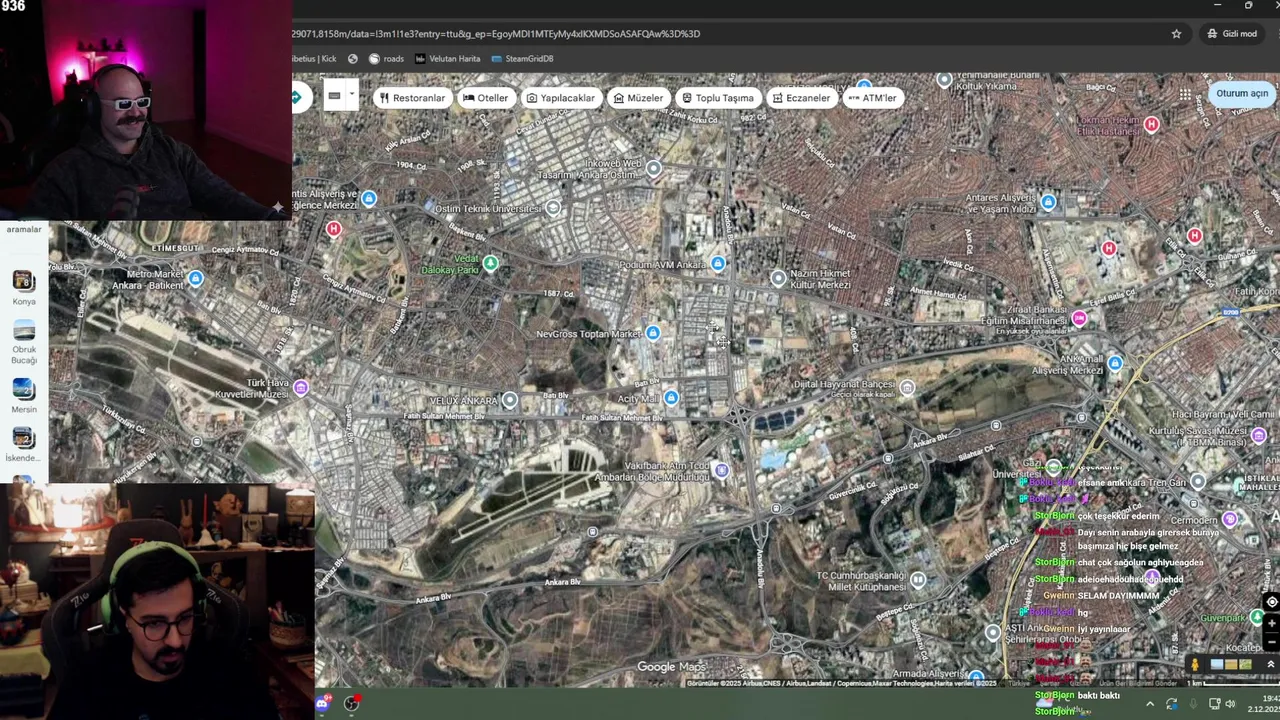Open the SteamGridDB bookmark

click(x=522, y=58)
